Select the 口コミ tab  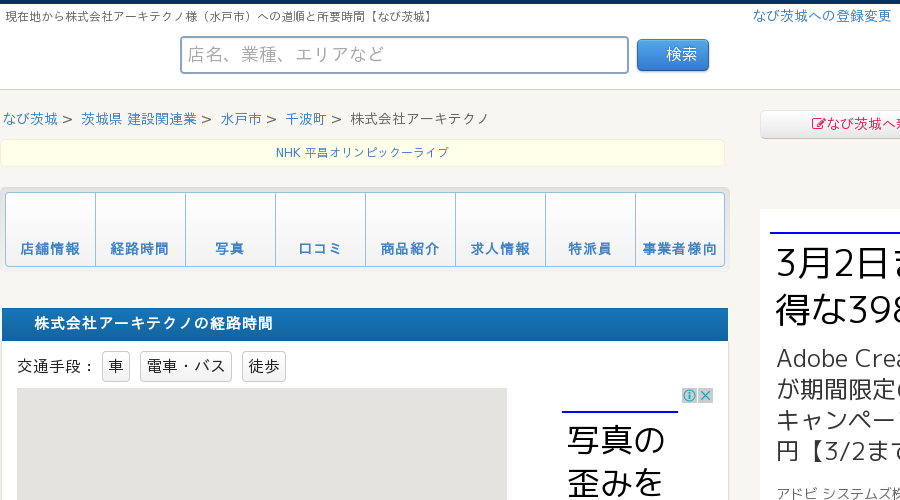(321, 230)
